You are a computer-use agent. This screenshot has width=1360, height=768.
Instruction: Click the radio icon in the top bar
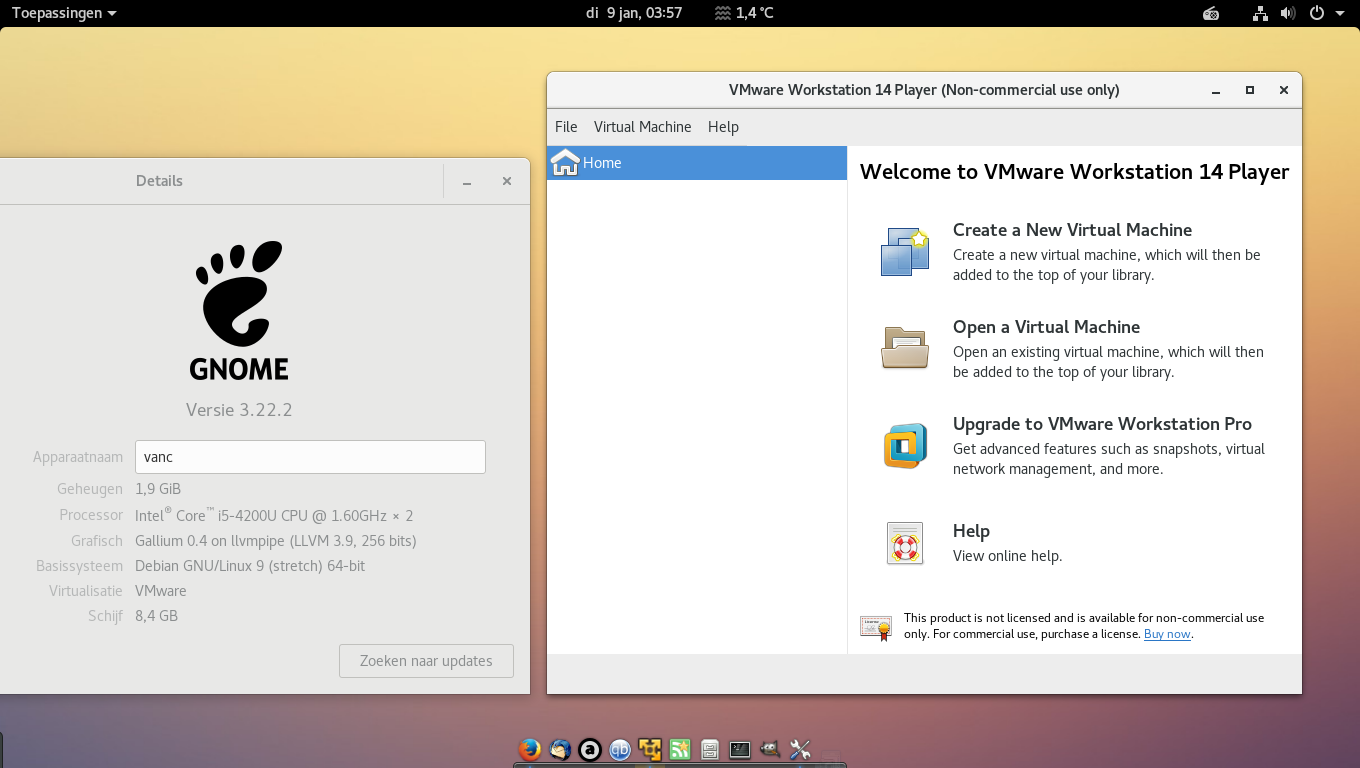pos(1211,13)
